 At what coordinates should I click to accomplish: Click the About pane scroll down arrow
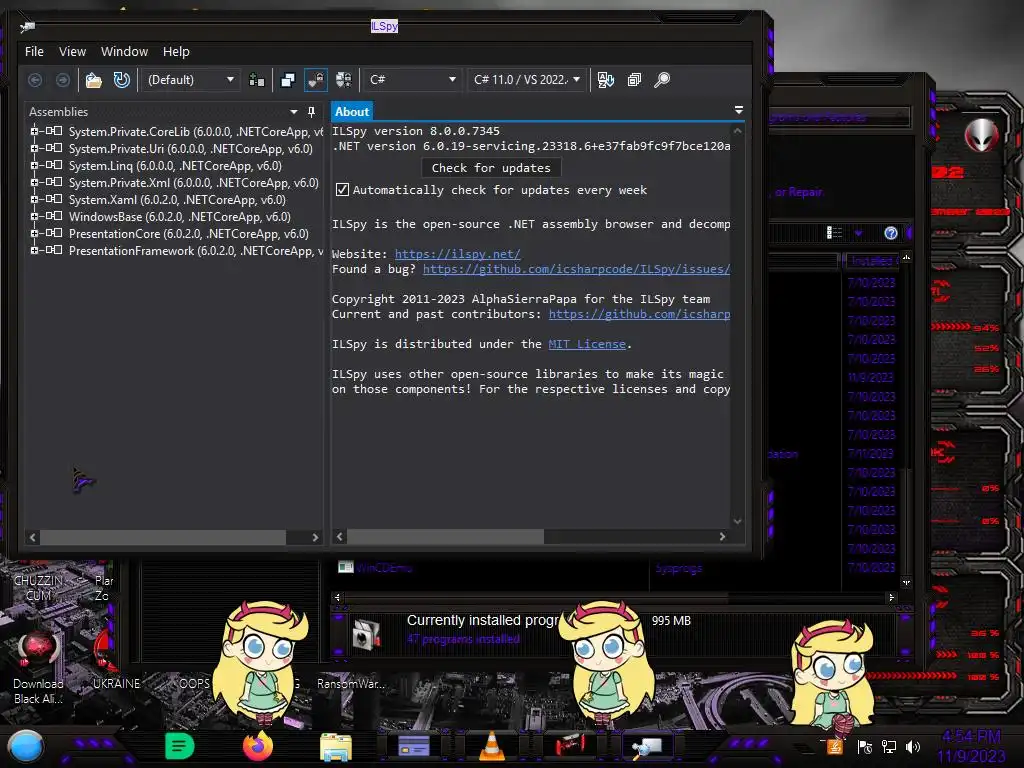[x=737, y=521]
